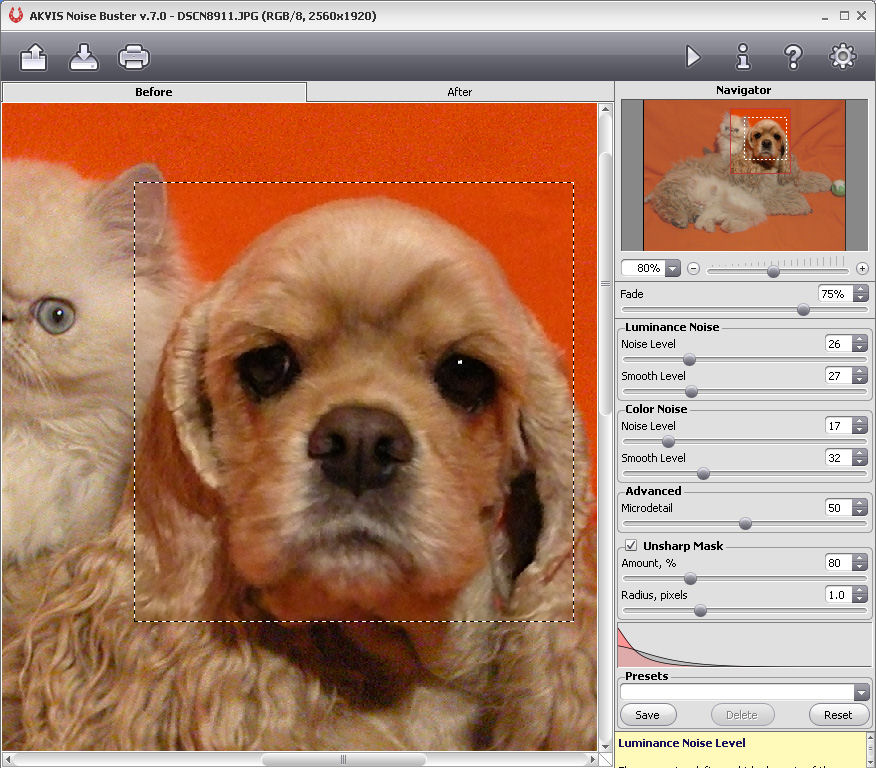Click the Save image icon
876x768 pixels.
84,57
